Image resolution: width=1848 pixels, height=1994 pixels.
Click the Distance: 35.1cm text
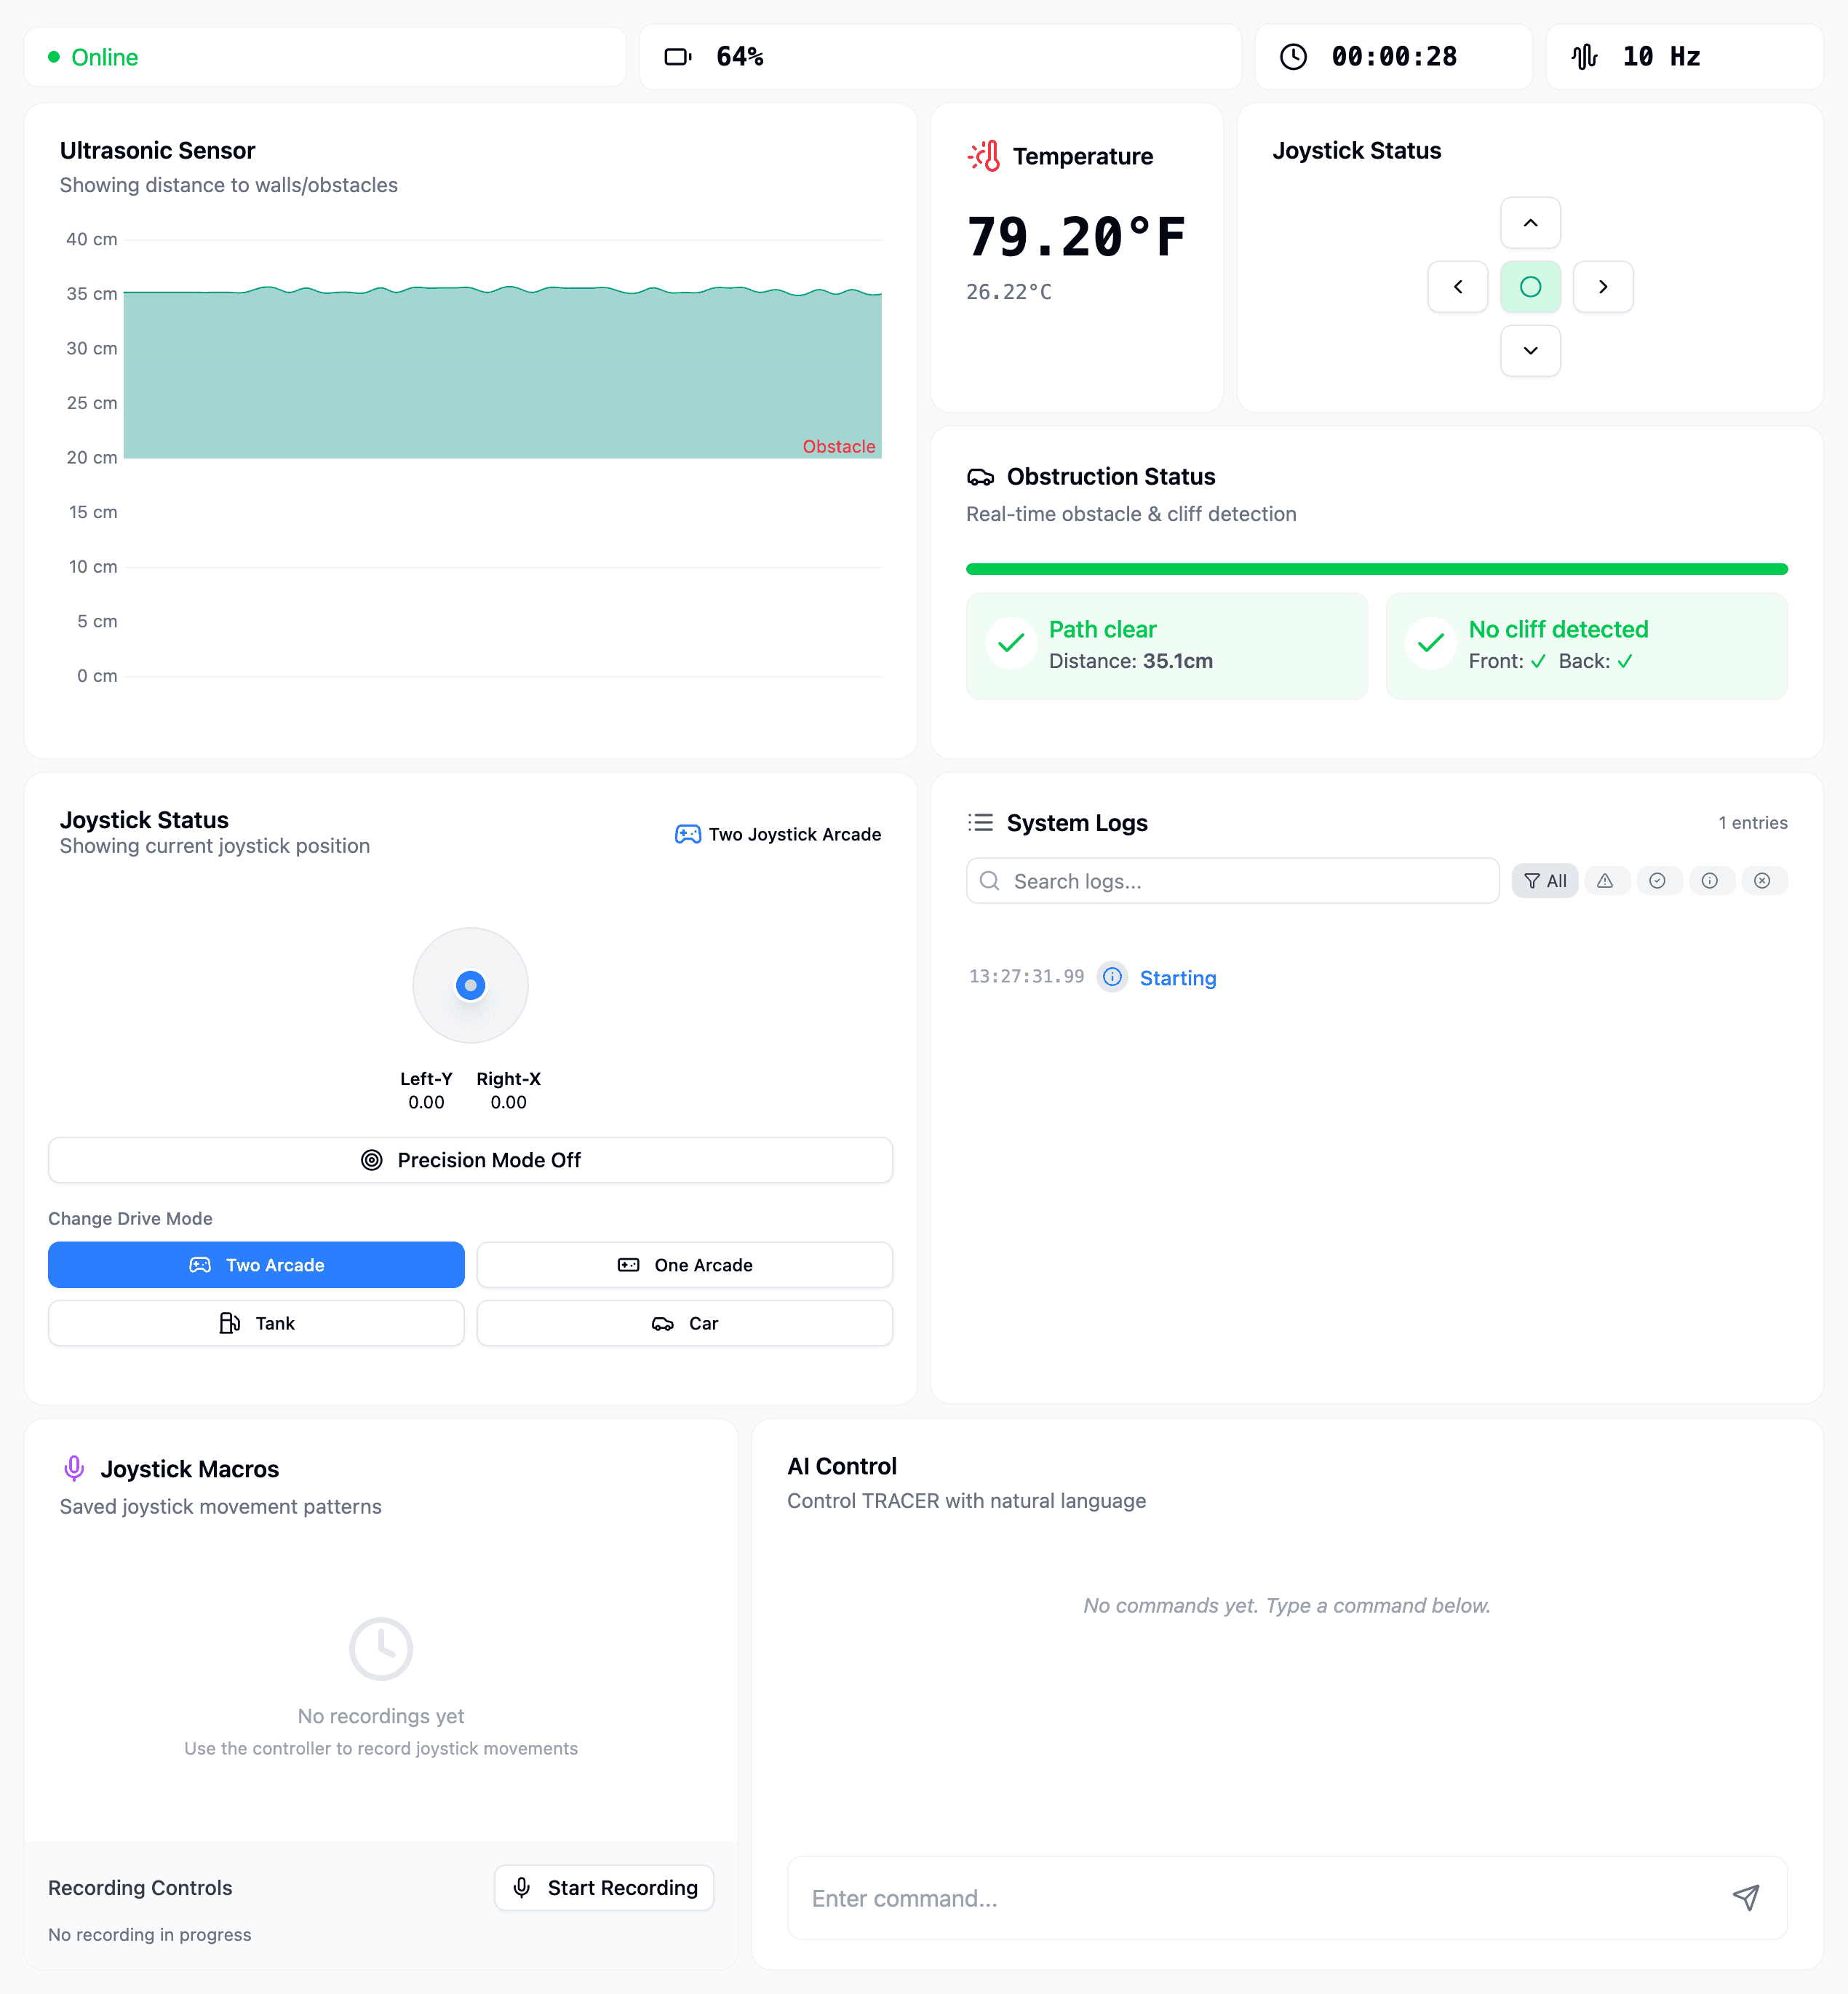pyautogui.click(x=1130, y=661)
